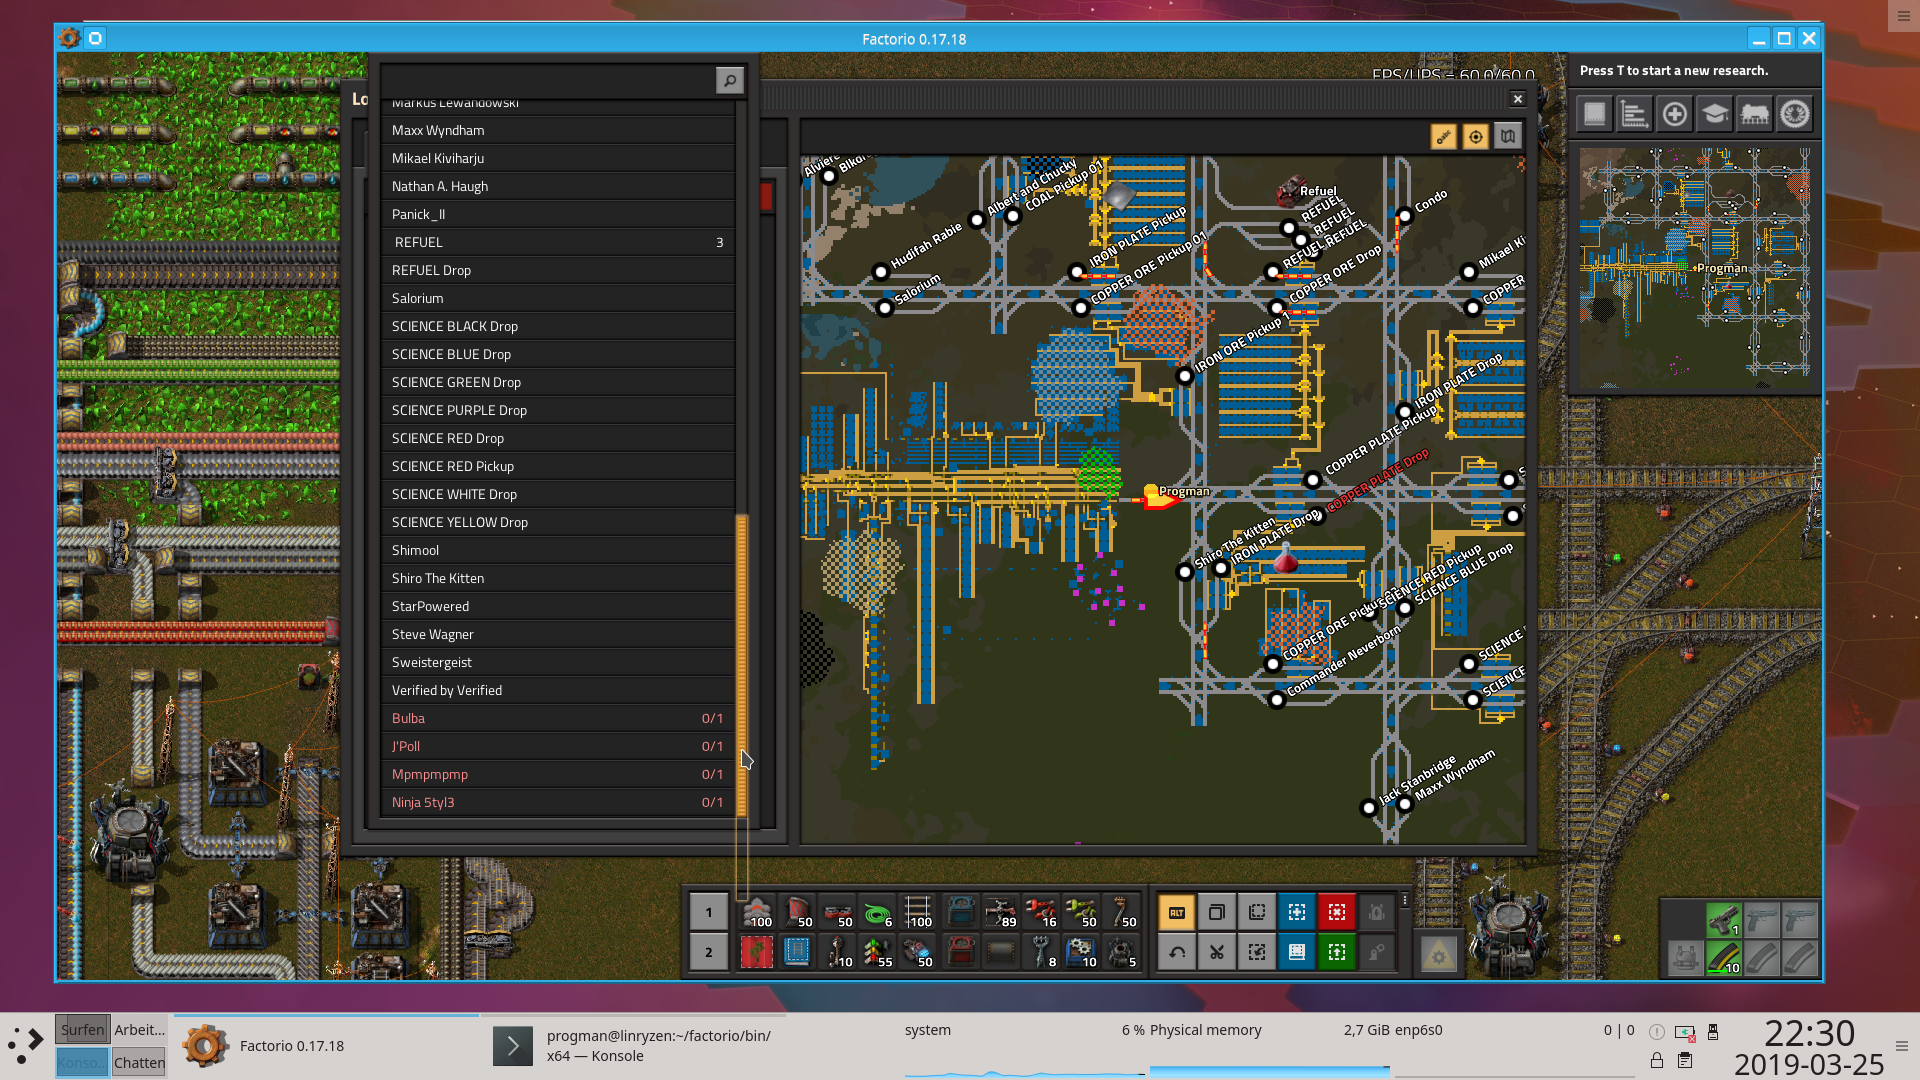Click the blue blueprint book shortcut
1920x1080 pixels.
pos(1297,952)
